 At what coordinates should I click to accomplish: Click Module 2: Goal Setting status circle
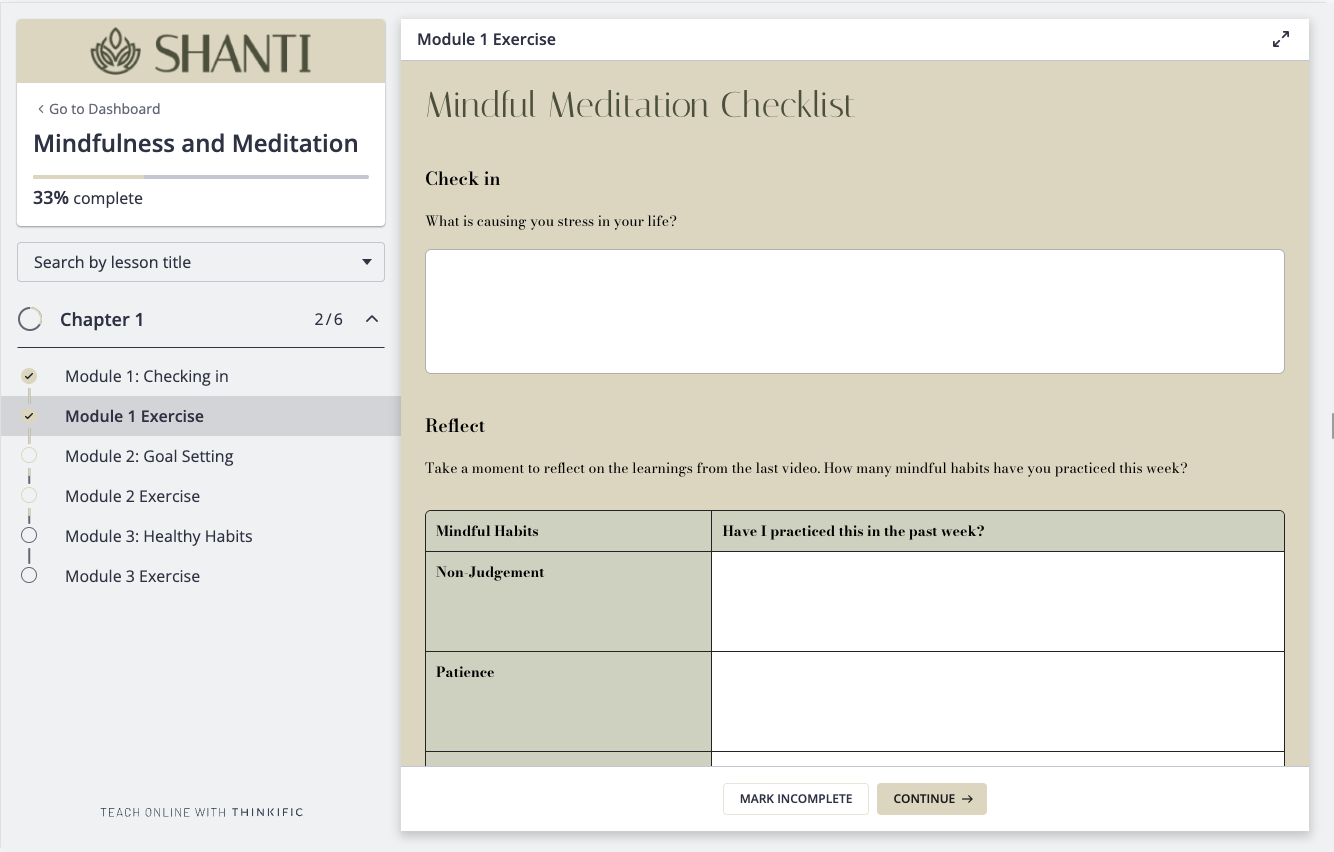(x=30, y=456)
